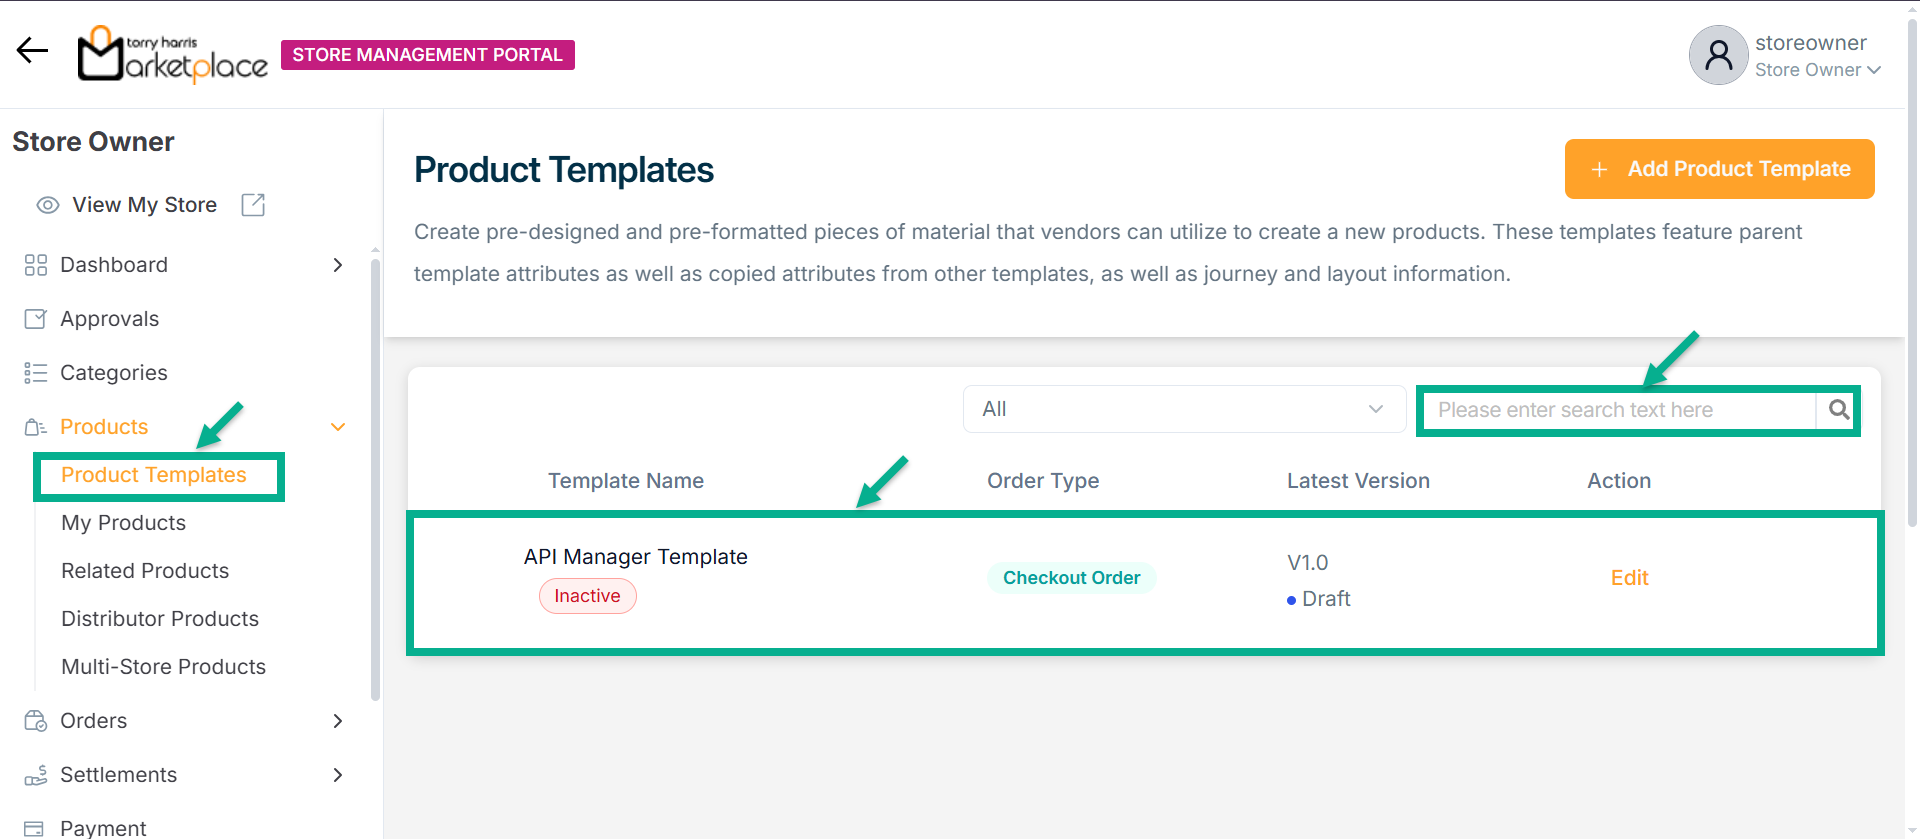Click the Settlements hand-coin icon
Screen dimensions: 1920x839
[x=36, y=775]
